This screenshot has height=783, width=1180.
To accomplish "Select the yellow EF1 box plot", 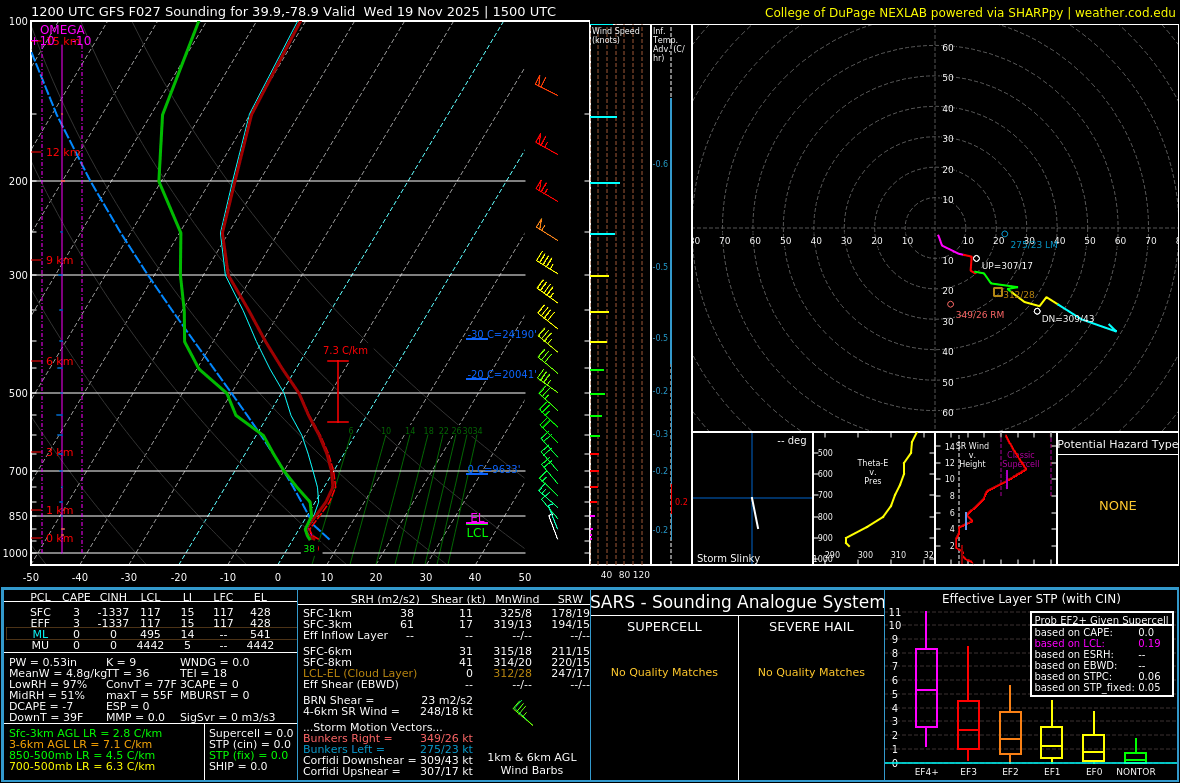I will [1051, 742].
